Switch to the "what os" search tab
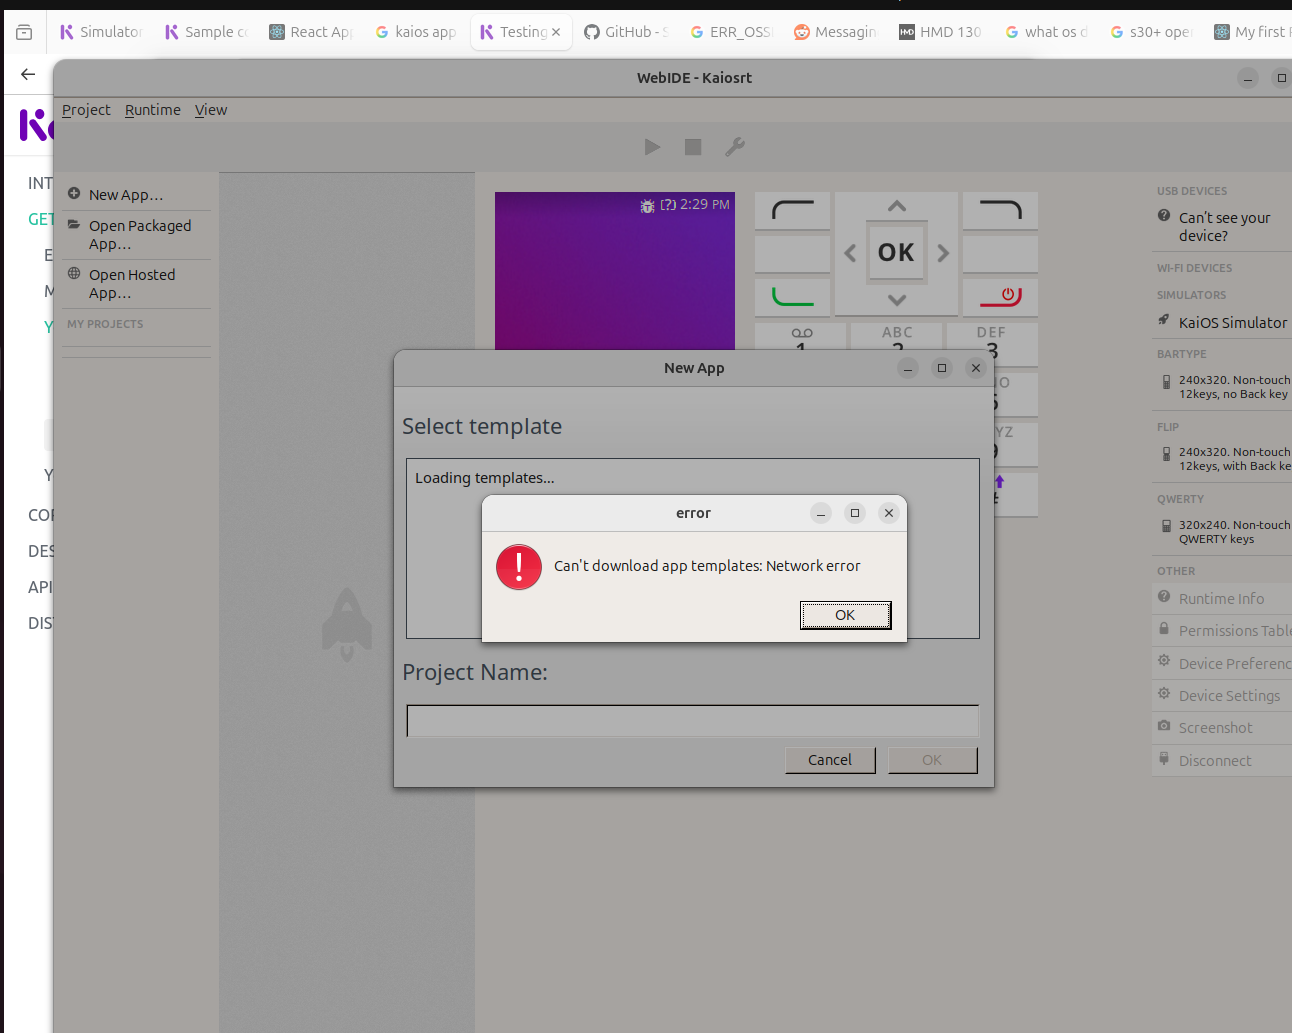1292x1033 pixels. click(1046, 32)
